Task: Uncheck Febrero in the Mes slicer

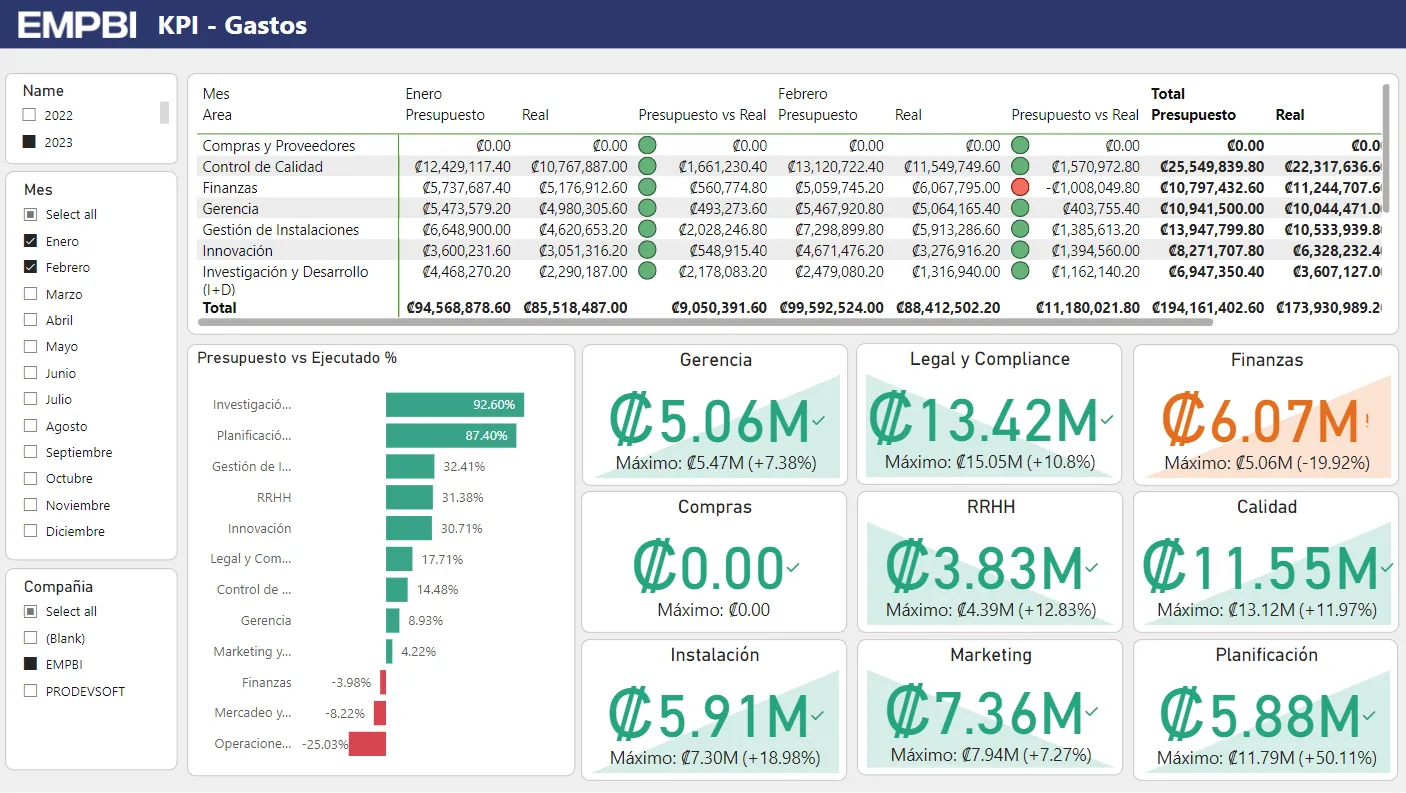Action: 31,267
